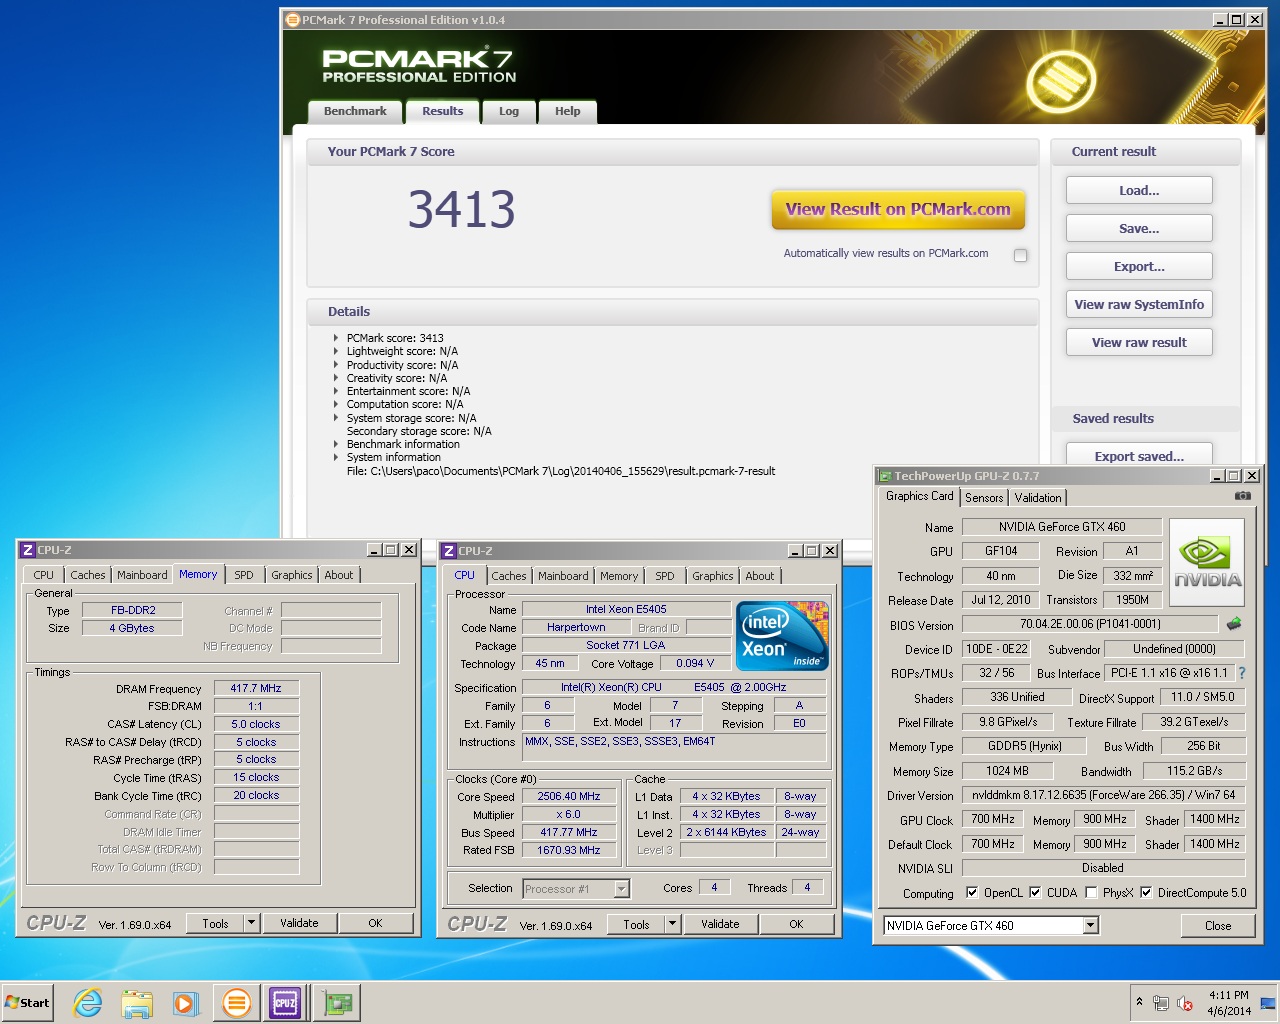Click the volume tray icon
The width and height of the screenshot is (1280, 1024).
point(1185,1003)
